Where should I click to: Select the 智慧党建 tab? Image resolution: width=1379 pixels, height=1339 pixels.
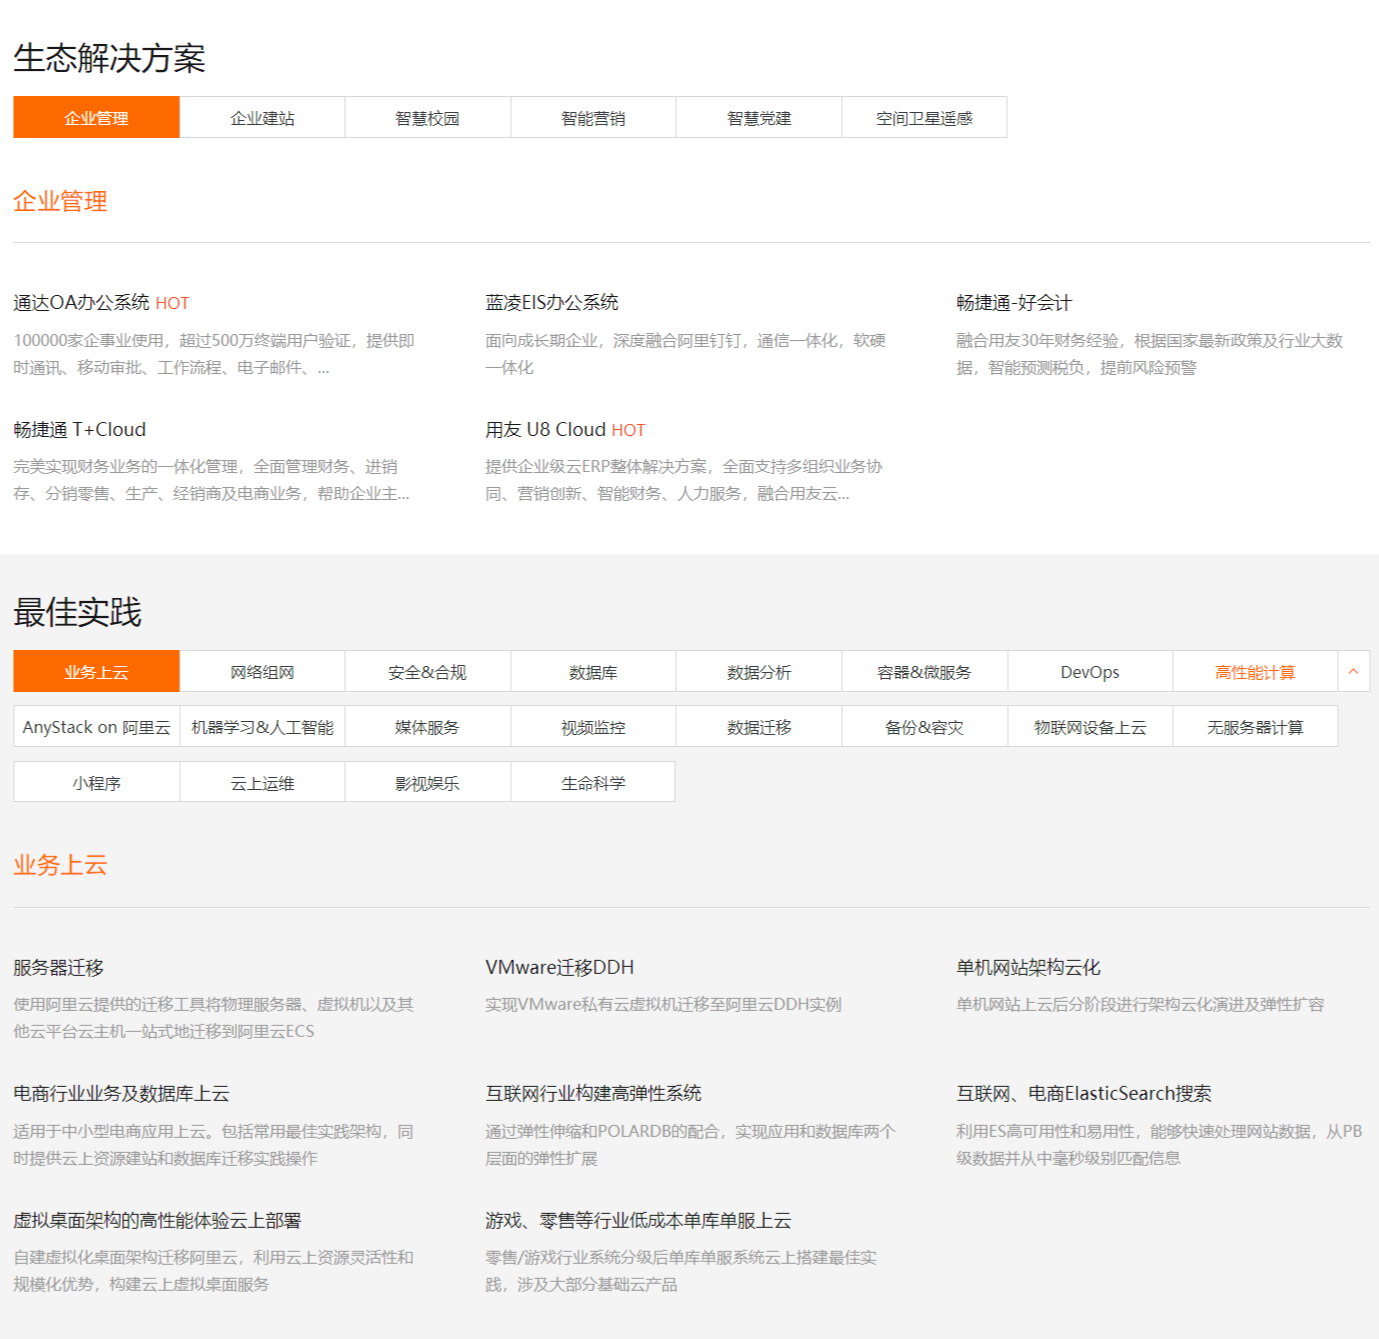point(759,118)
